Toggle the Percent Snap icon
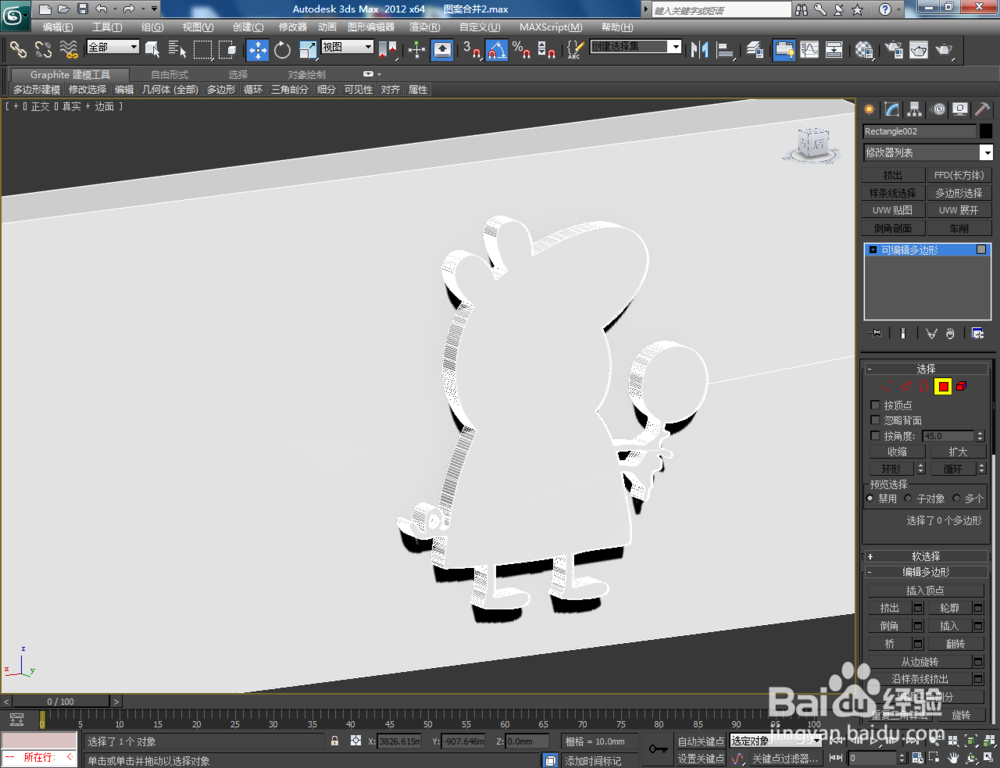This screenshot has height=768, width=1000. pos(521,49)
